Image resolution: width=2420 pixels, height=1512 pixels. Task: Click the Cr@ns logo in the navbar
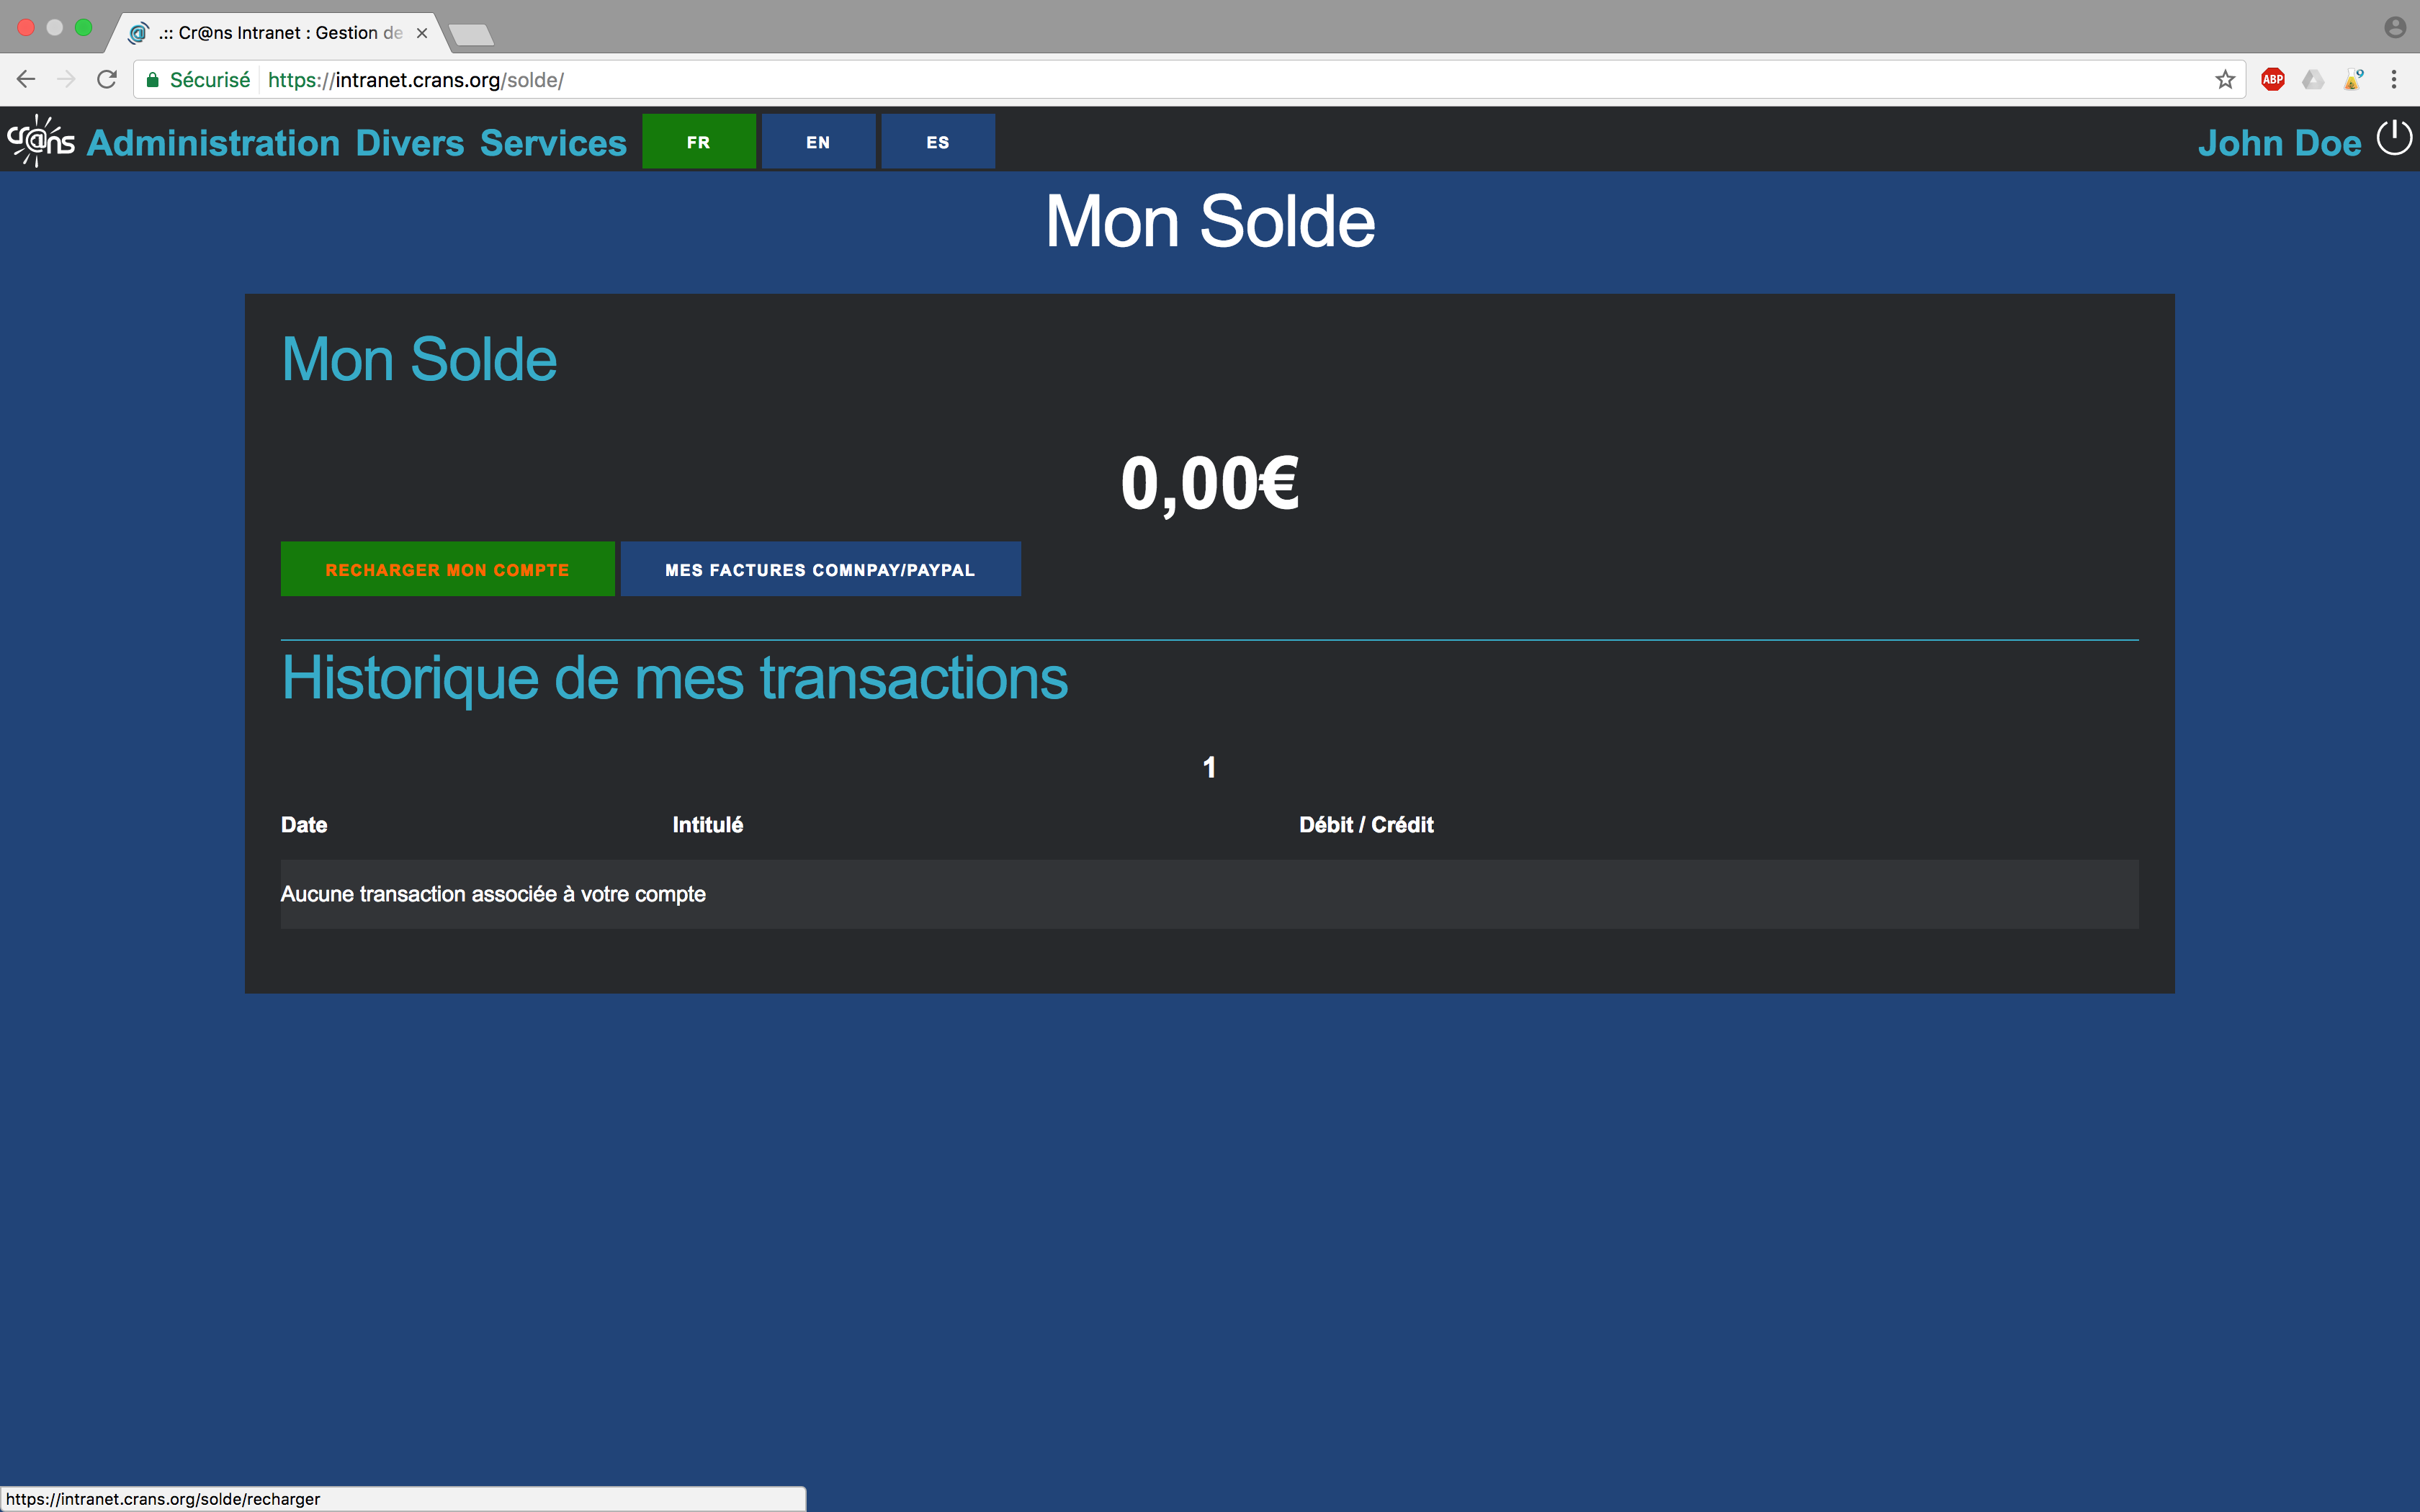coord(40,141)
